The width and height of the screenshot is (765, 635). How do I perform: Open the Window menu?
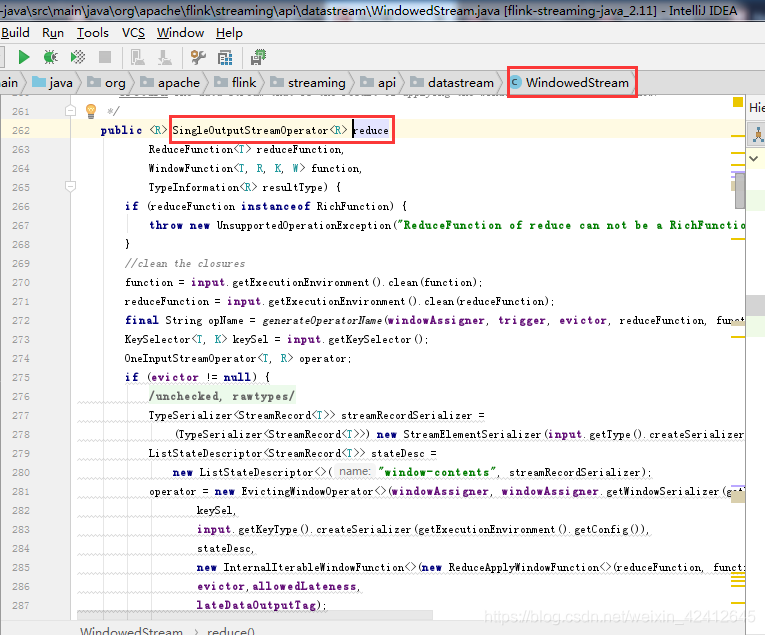[x=180, y=33]
